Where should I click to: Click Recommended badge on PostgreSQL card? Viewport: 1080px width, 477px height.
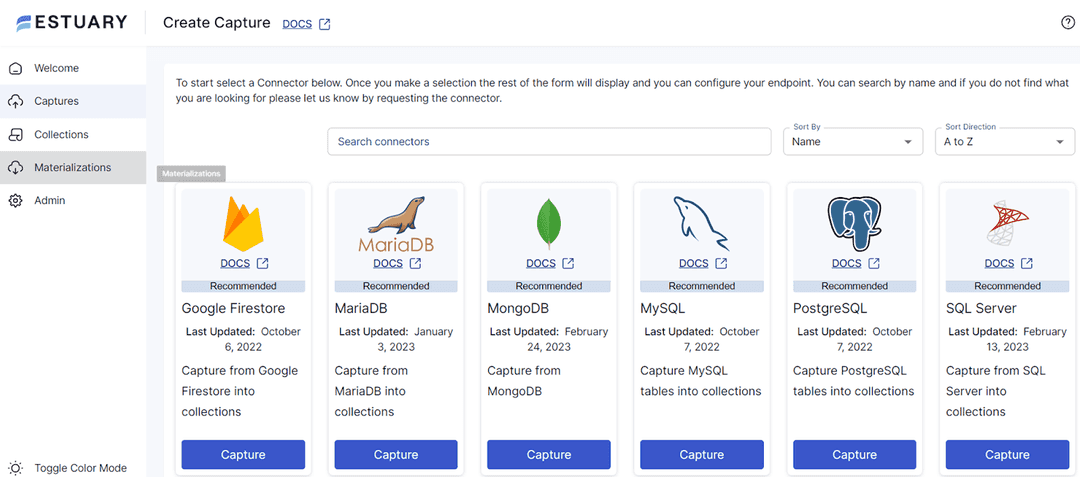[855, 286]
